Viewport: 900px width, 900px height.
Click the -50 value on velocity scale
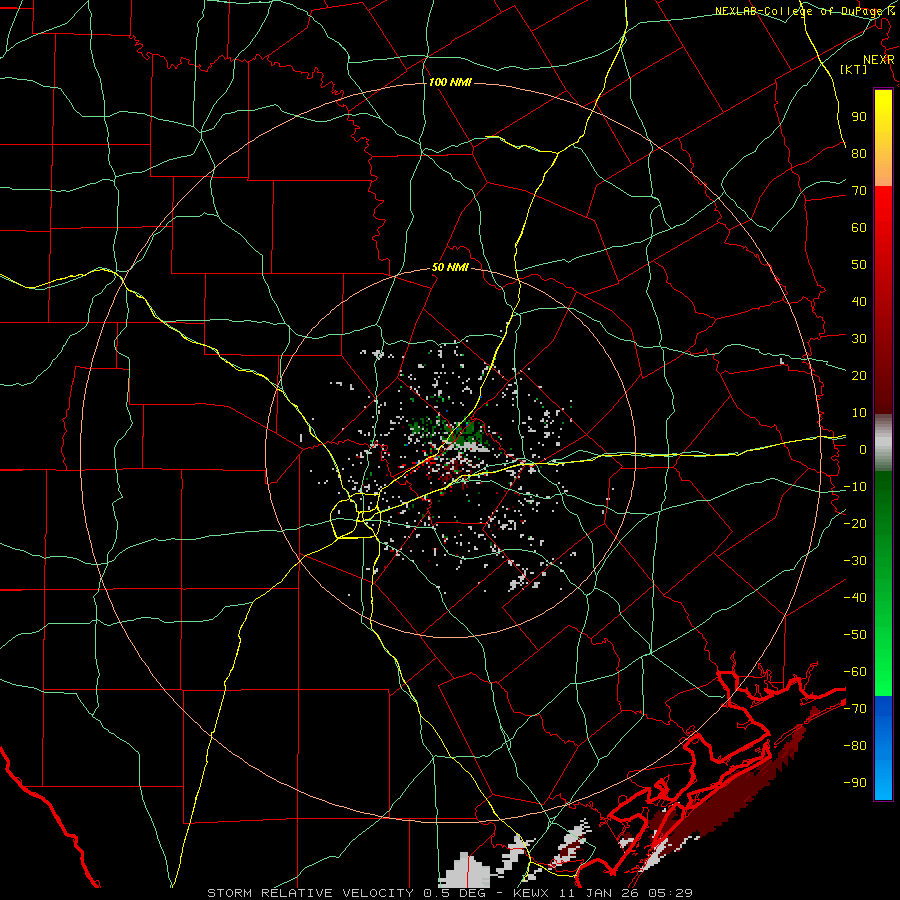click(855, 634)
